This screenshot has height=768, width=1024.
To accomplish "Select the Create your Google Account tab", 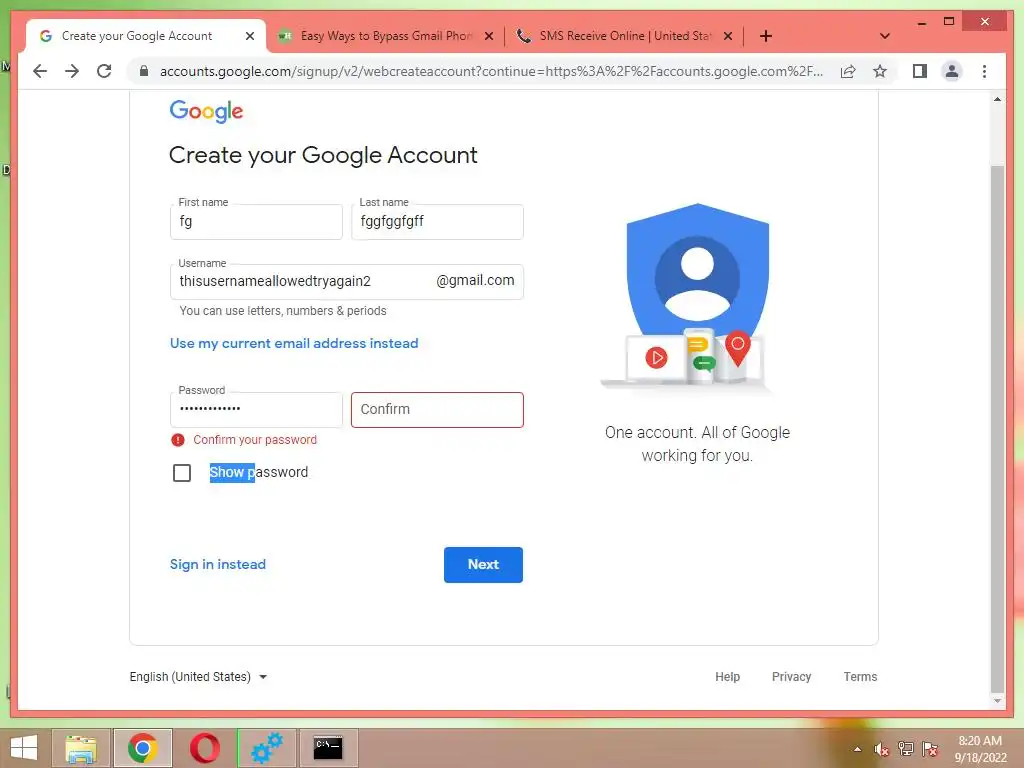I will (x=146, y=36).
